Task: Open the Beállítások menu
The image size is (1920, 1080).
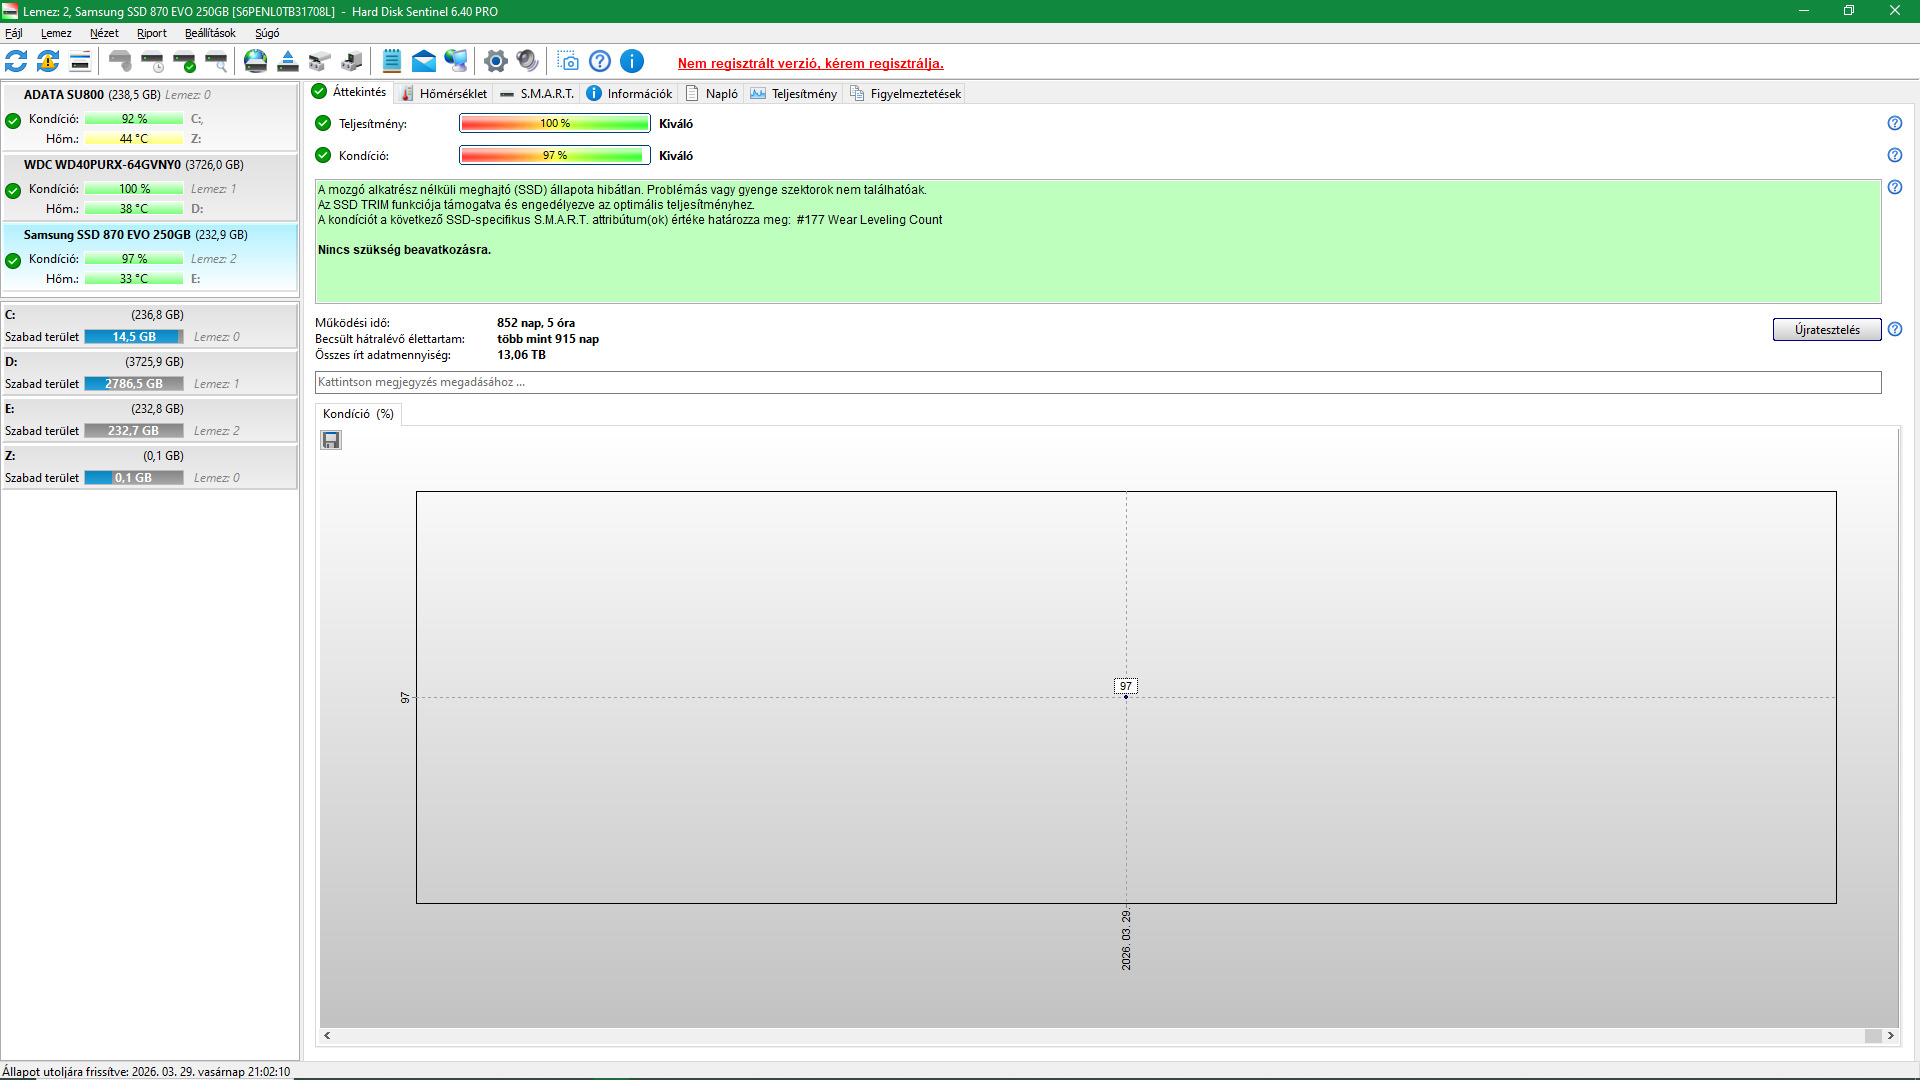Action: click(x=210, y=33)
